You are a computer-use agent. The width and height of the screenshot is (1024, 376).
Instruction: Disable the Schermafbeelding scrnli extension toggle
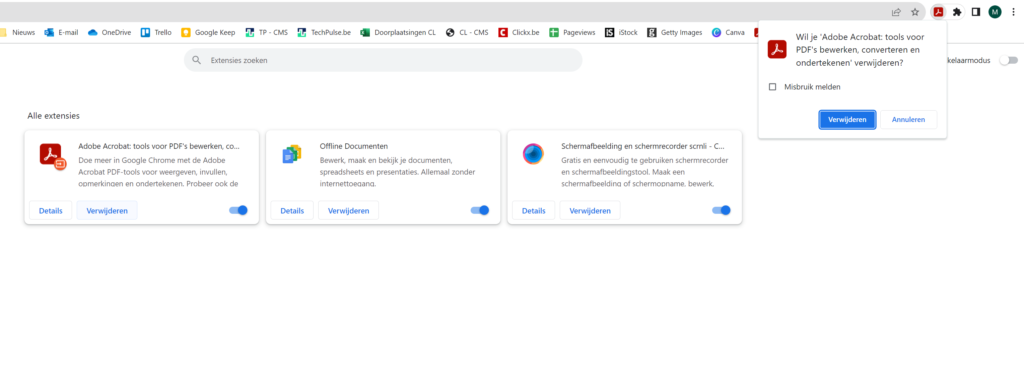[721, 210]
